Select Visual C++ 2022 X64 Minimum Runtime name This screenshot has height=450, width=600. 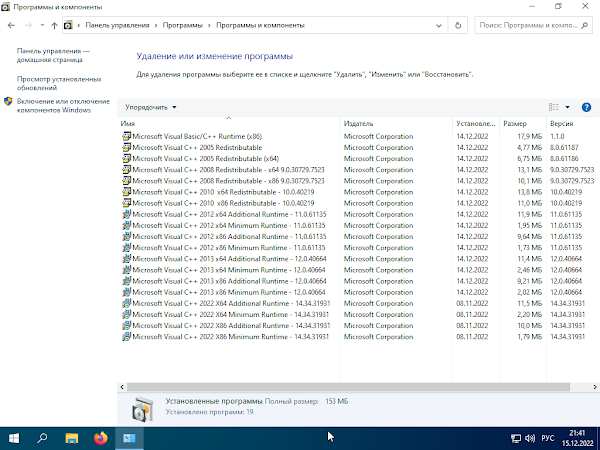point(230,314)
